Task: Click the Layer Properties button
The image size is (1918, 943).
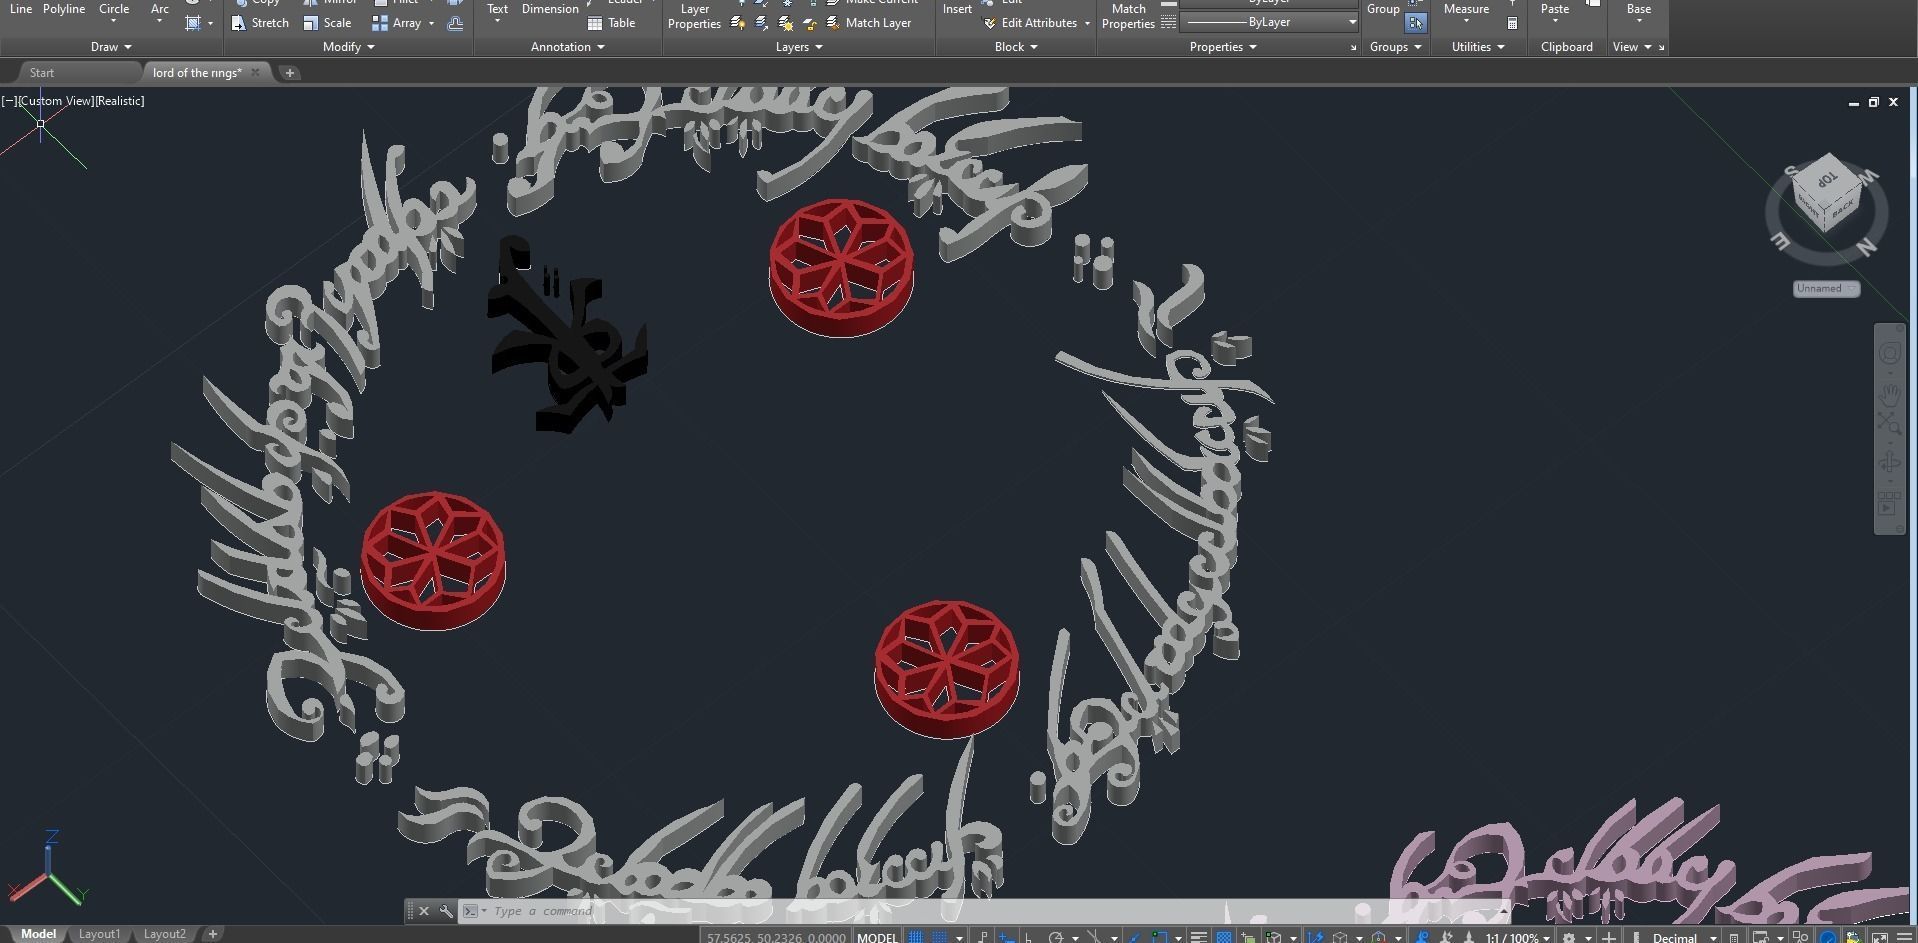Action: 694,16
